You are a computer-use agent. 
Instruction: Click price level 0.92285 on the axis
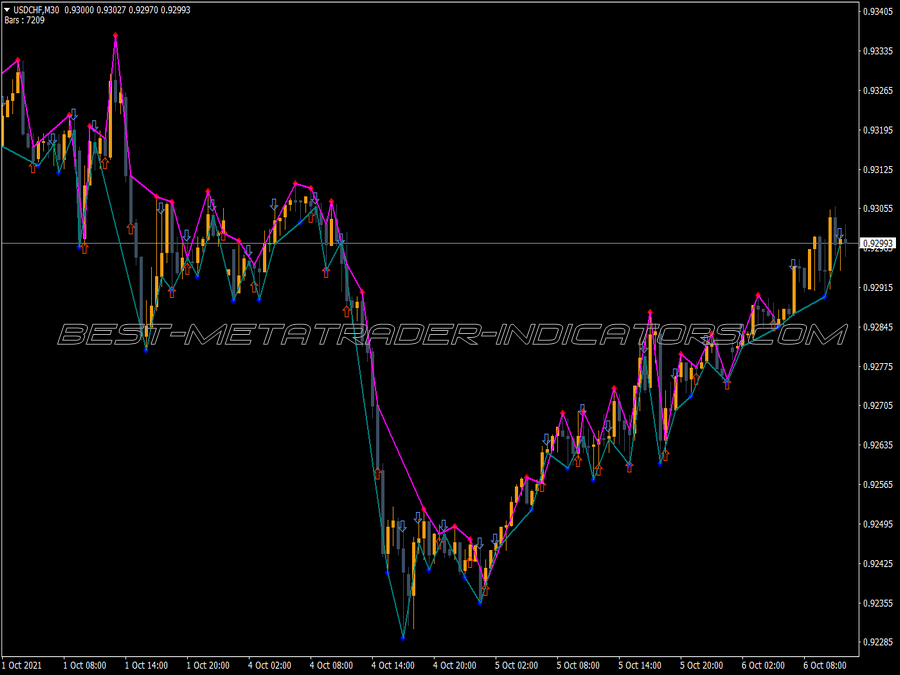coord(878,642)
